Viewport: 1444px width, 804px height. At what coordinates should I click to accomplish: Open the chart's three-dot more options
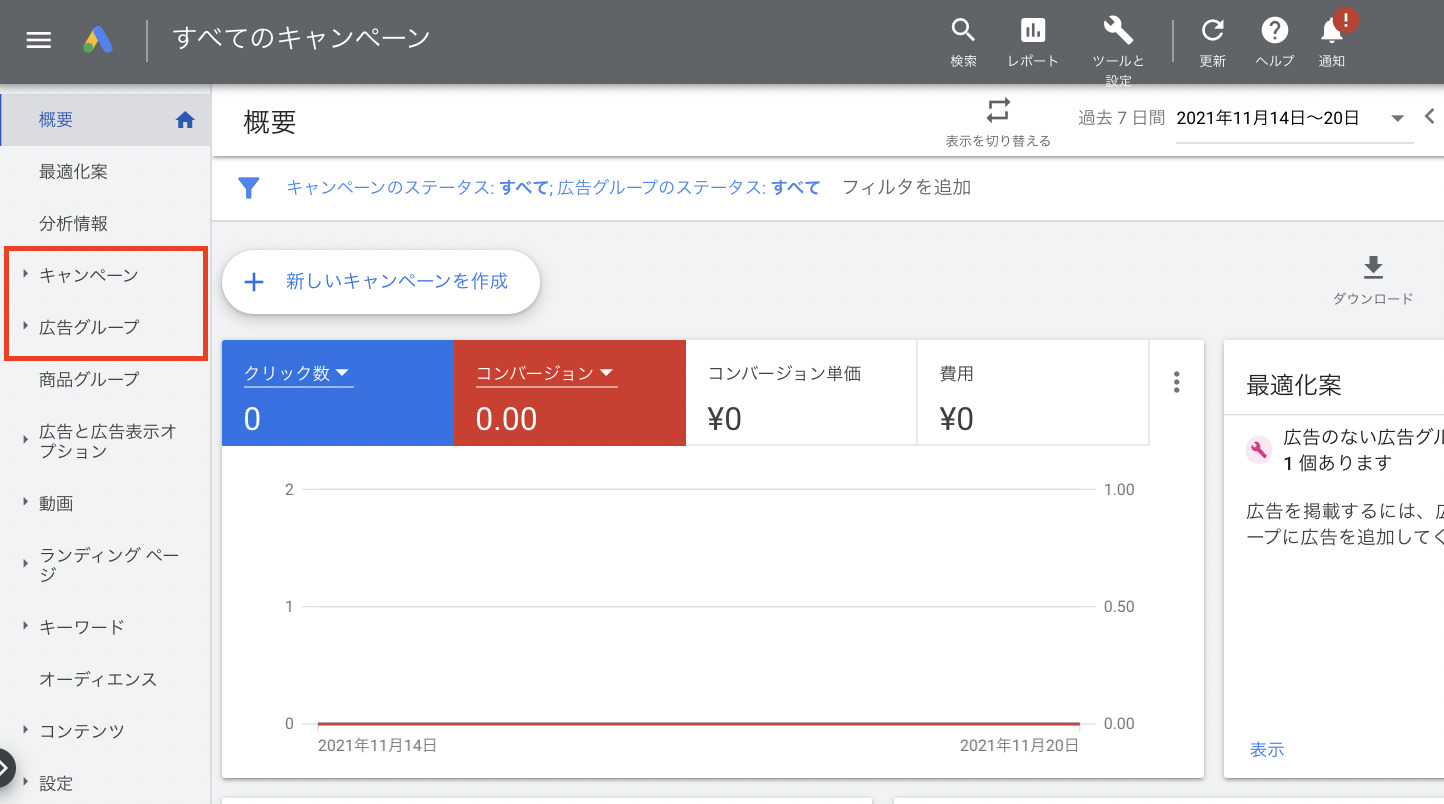[1176, 382]
